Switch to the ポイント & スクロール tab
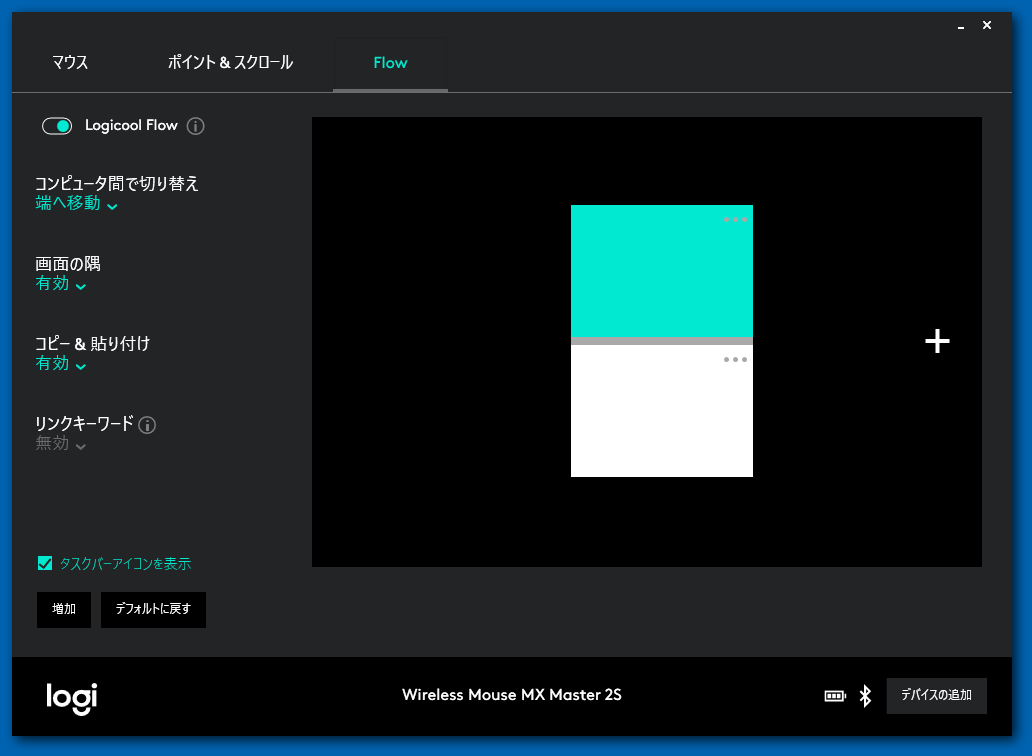Viewport: 1032px width, 756px height. click(230, 63)
